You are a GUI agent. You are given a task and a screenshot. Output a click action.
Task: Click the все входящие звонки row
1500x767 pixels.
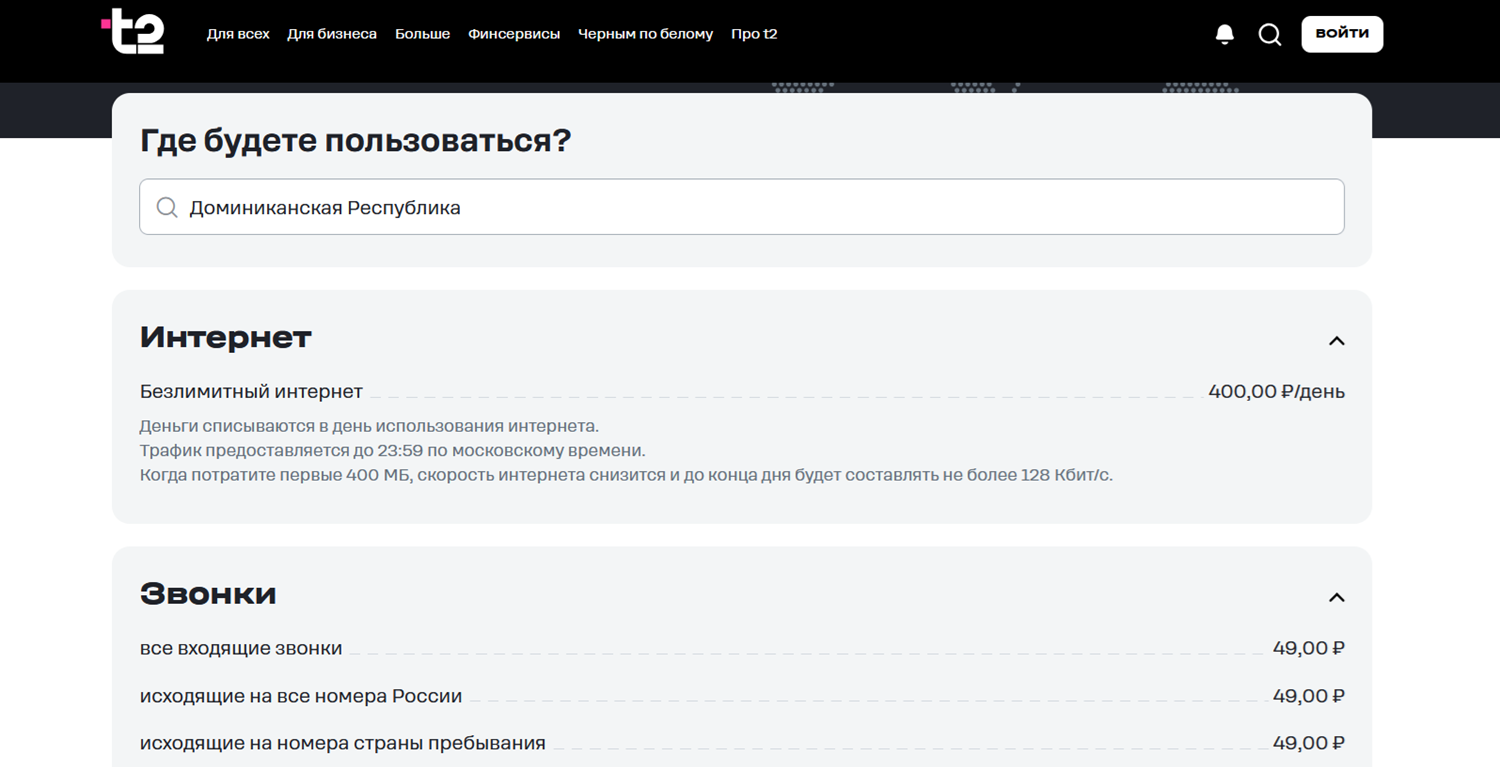coord(741,648)
